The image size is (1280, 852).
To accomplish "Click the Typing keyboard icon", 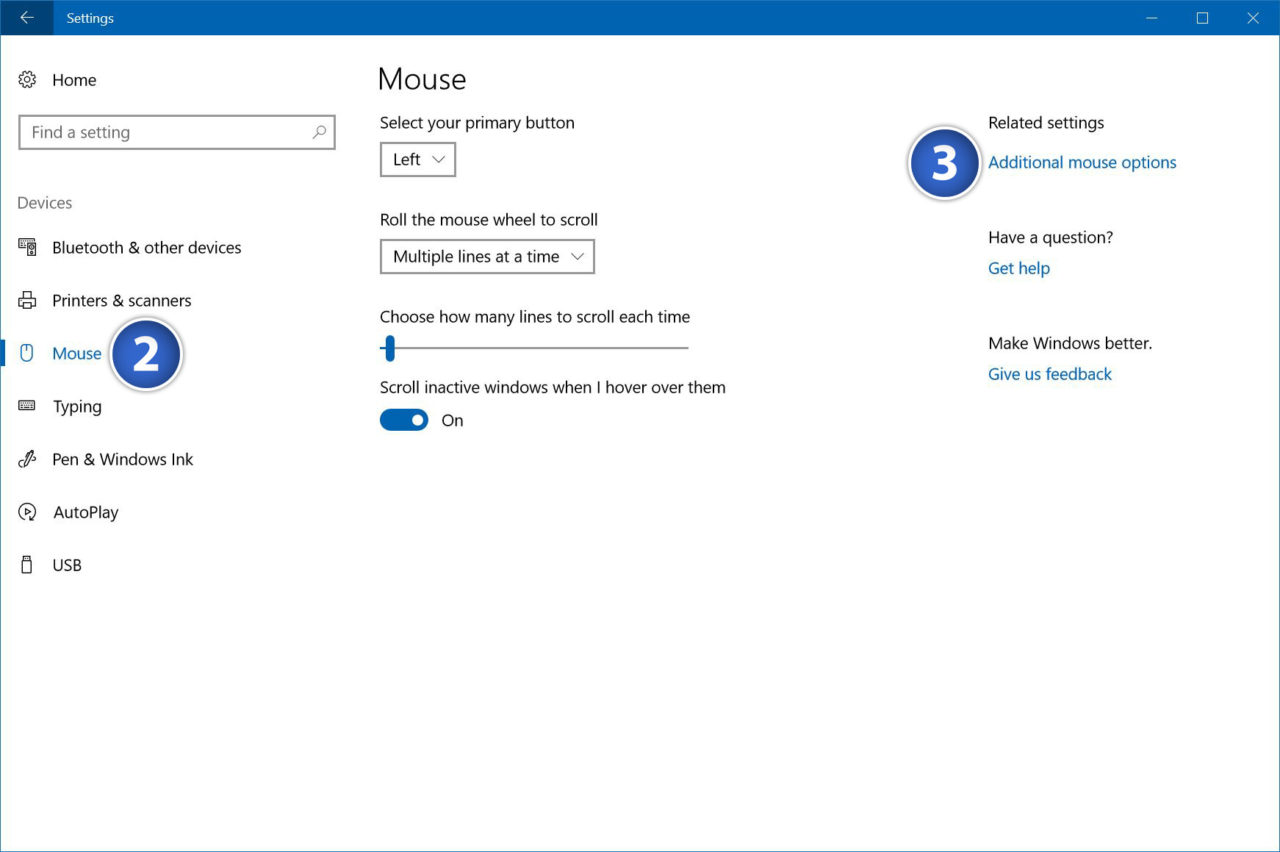I will coord(27,406).
